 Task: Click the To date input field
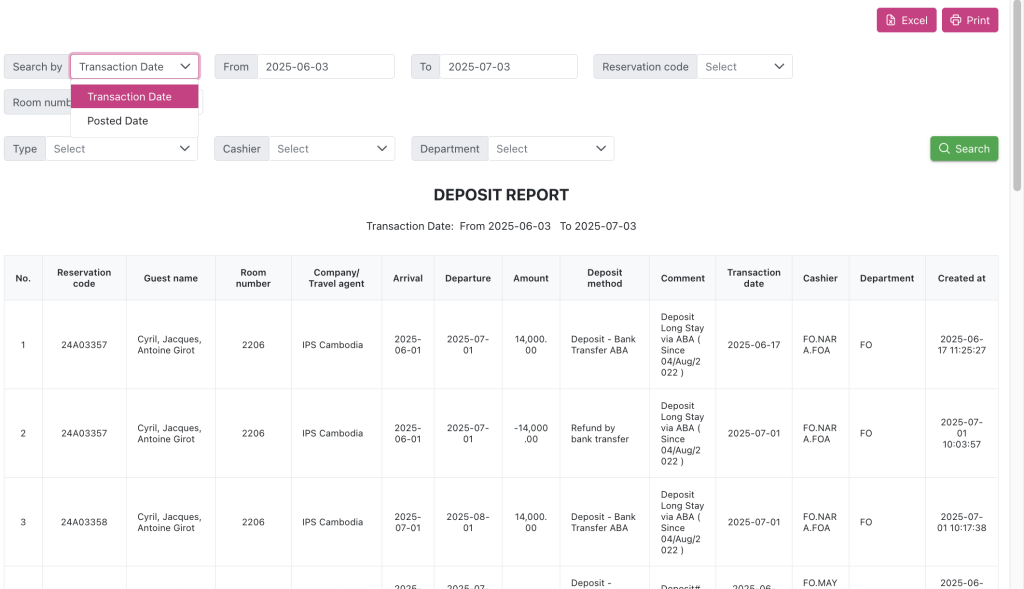508,67
